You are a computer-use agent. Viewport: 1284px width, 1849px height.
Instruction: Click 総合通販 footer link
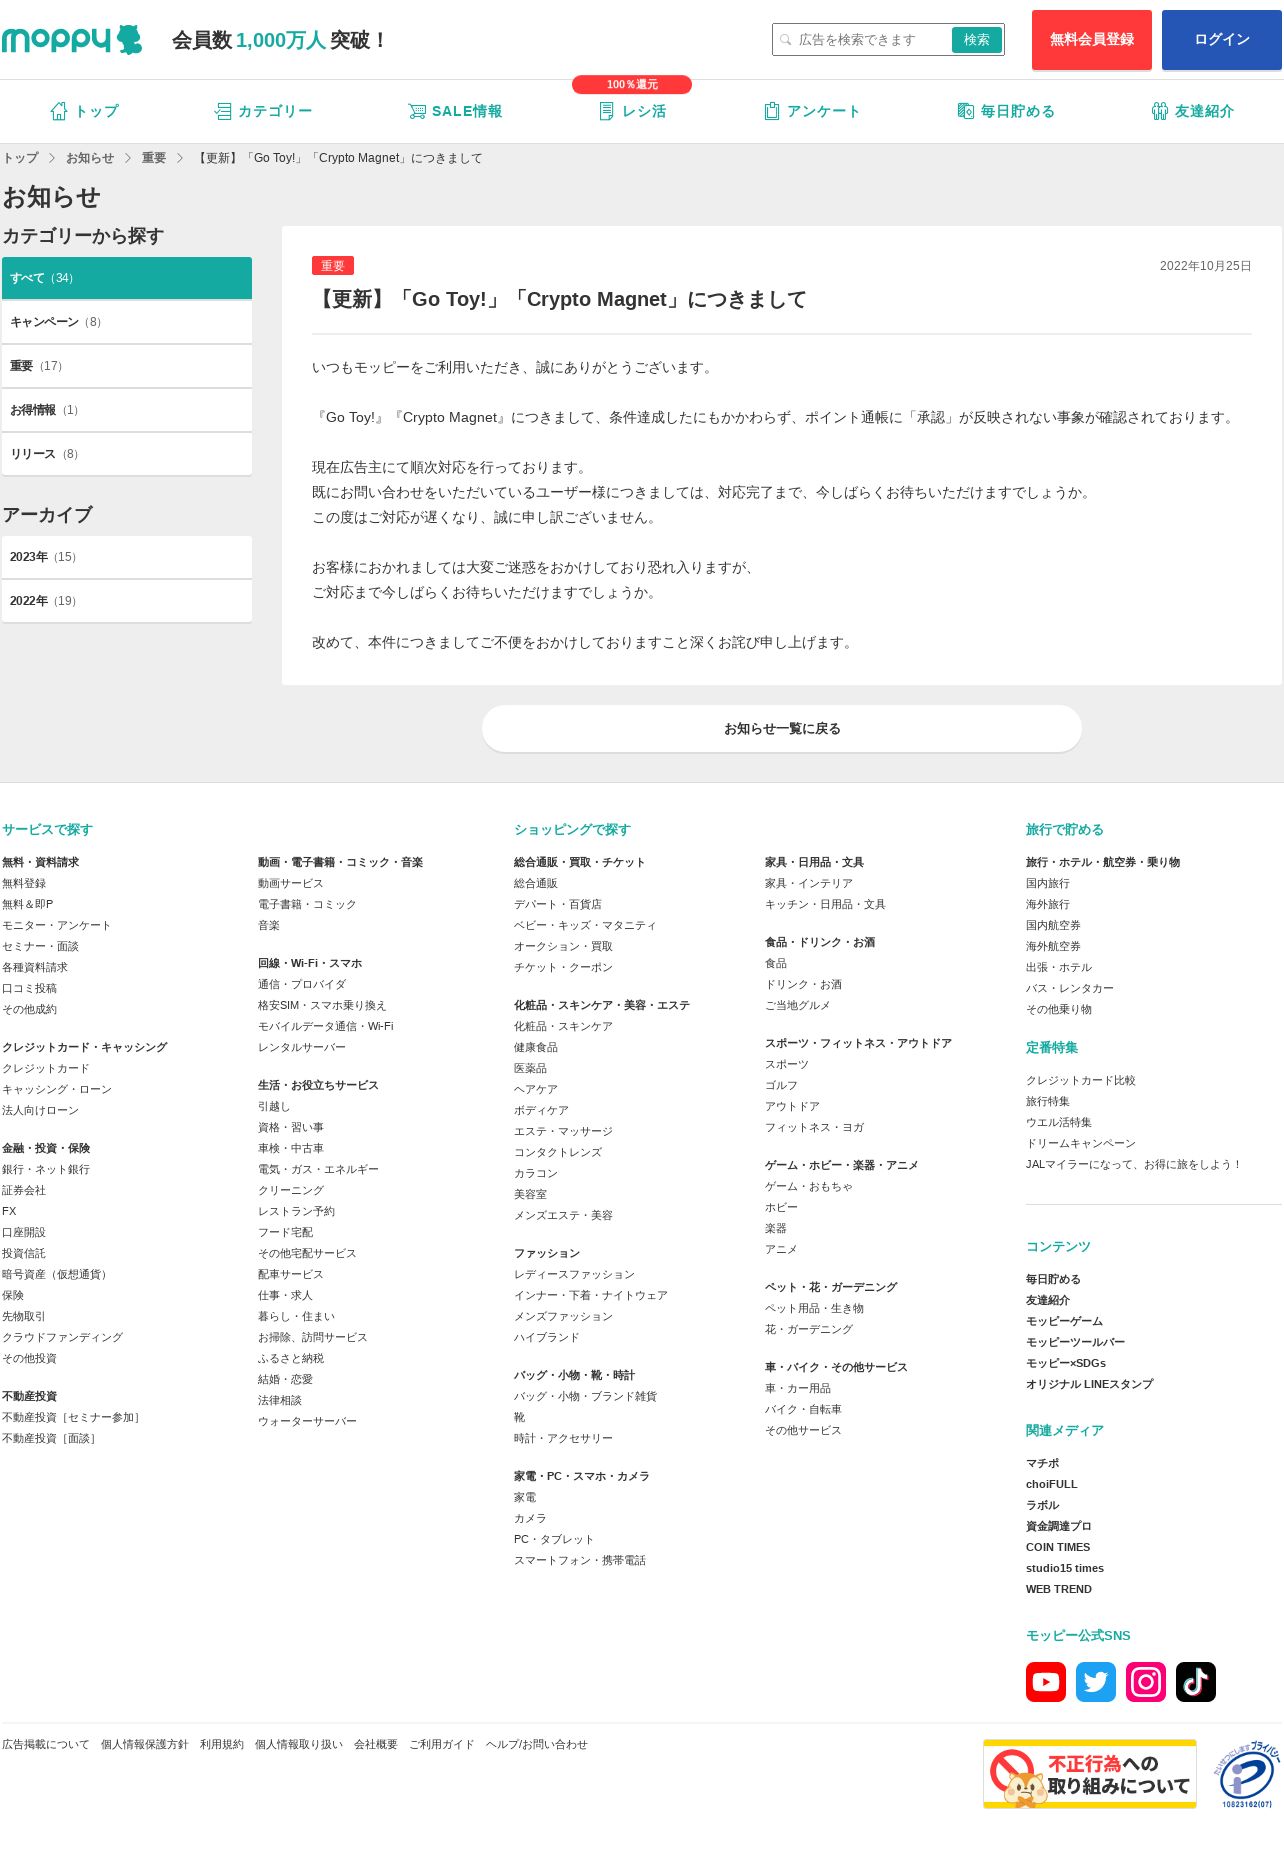tap(536, 883)
